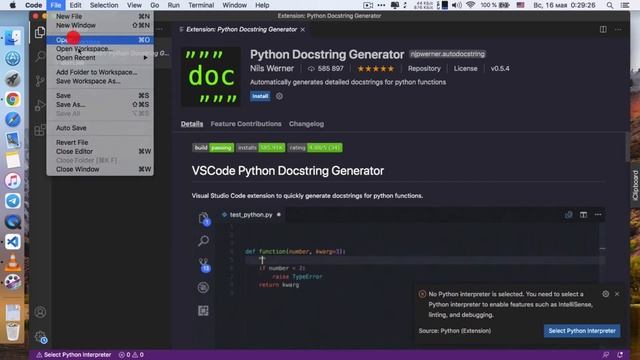
Task: Choose New File from File menu
Action: (x=100, y=16)
